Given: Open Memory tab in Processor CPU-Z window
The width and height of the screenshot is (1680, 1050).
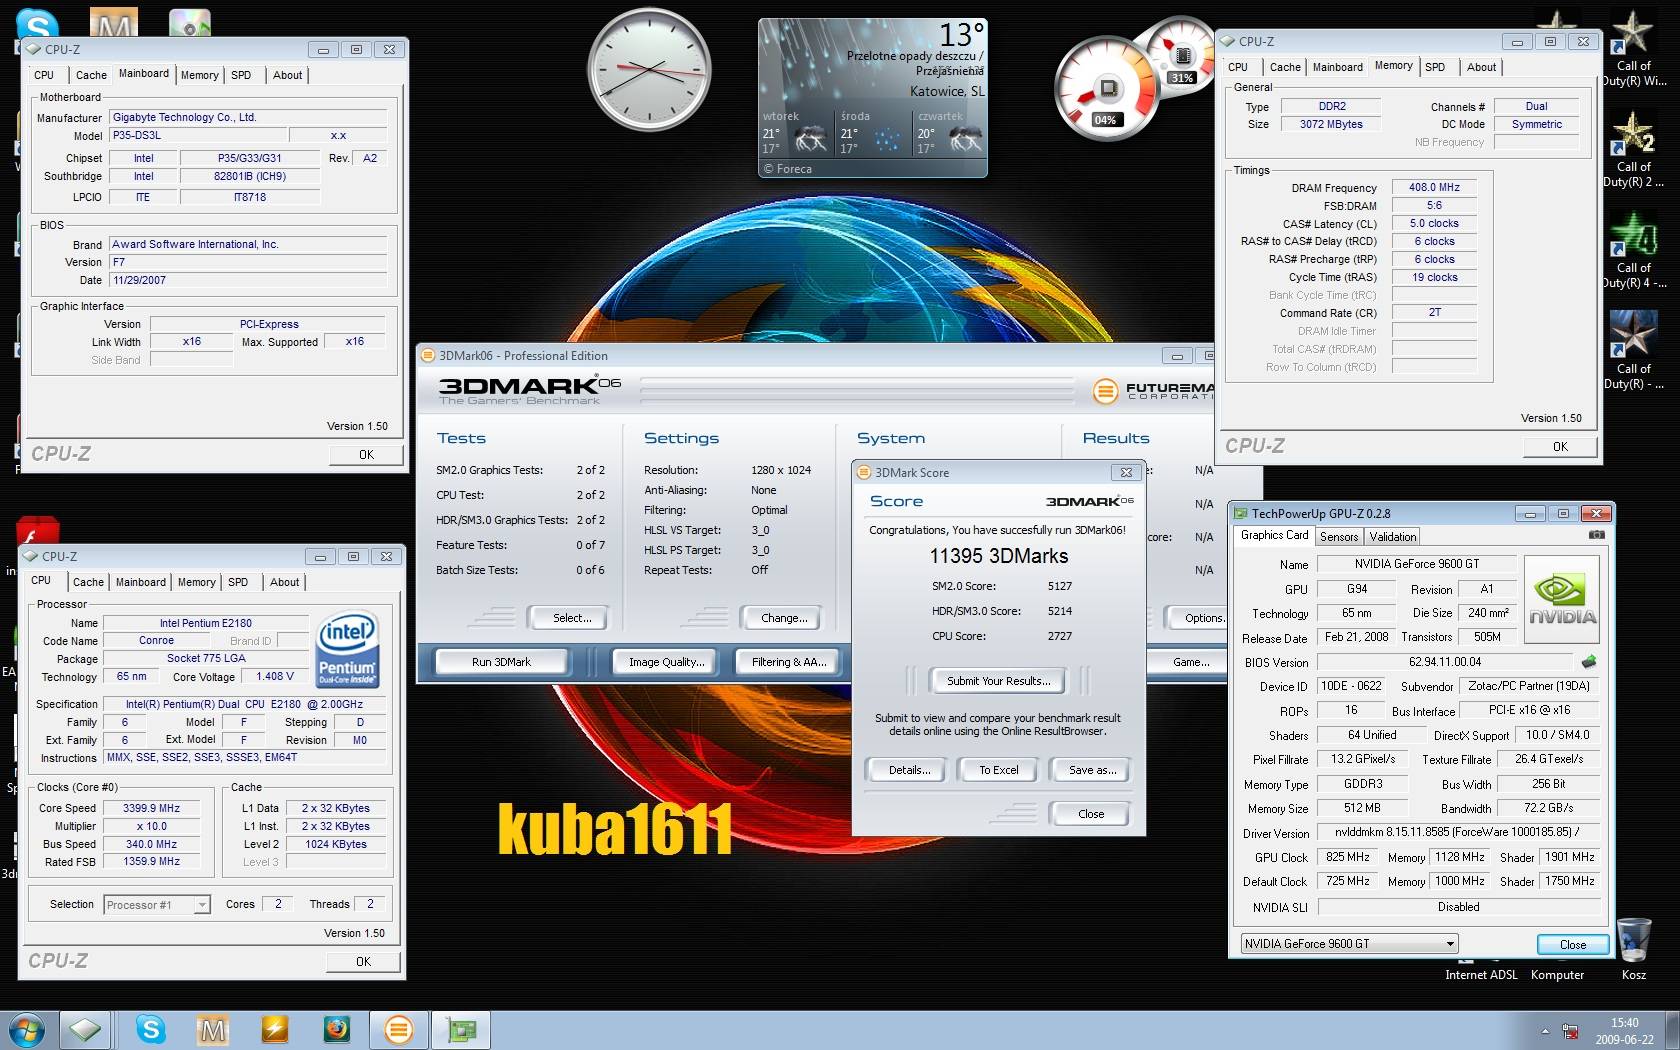Looking at the screenshot, I should tap(196, 582).
